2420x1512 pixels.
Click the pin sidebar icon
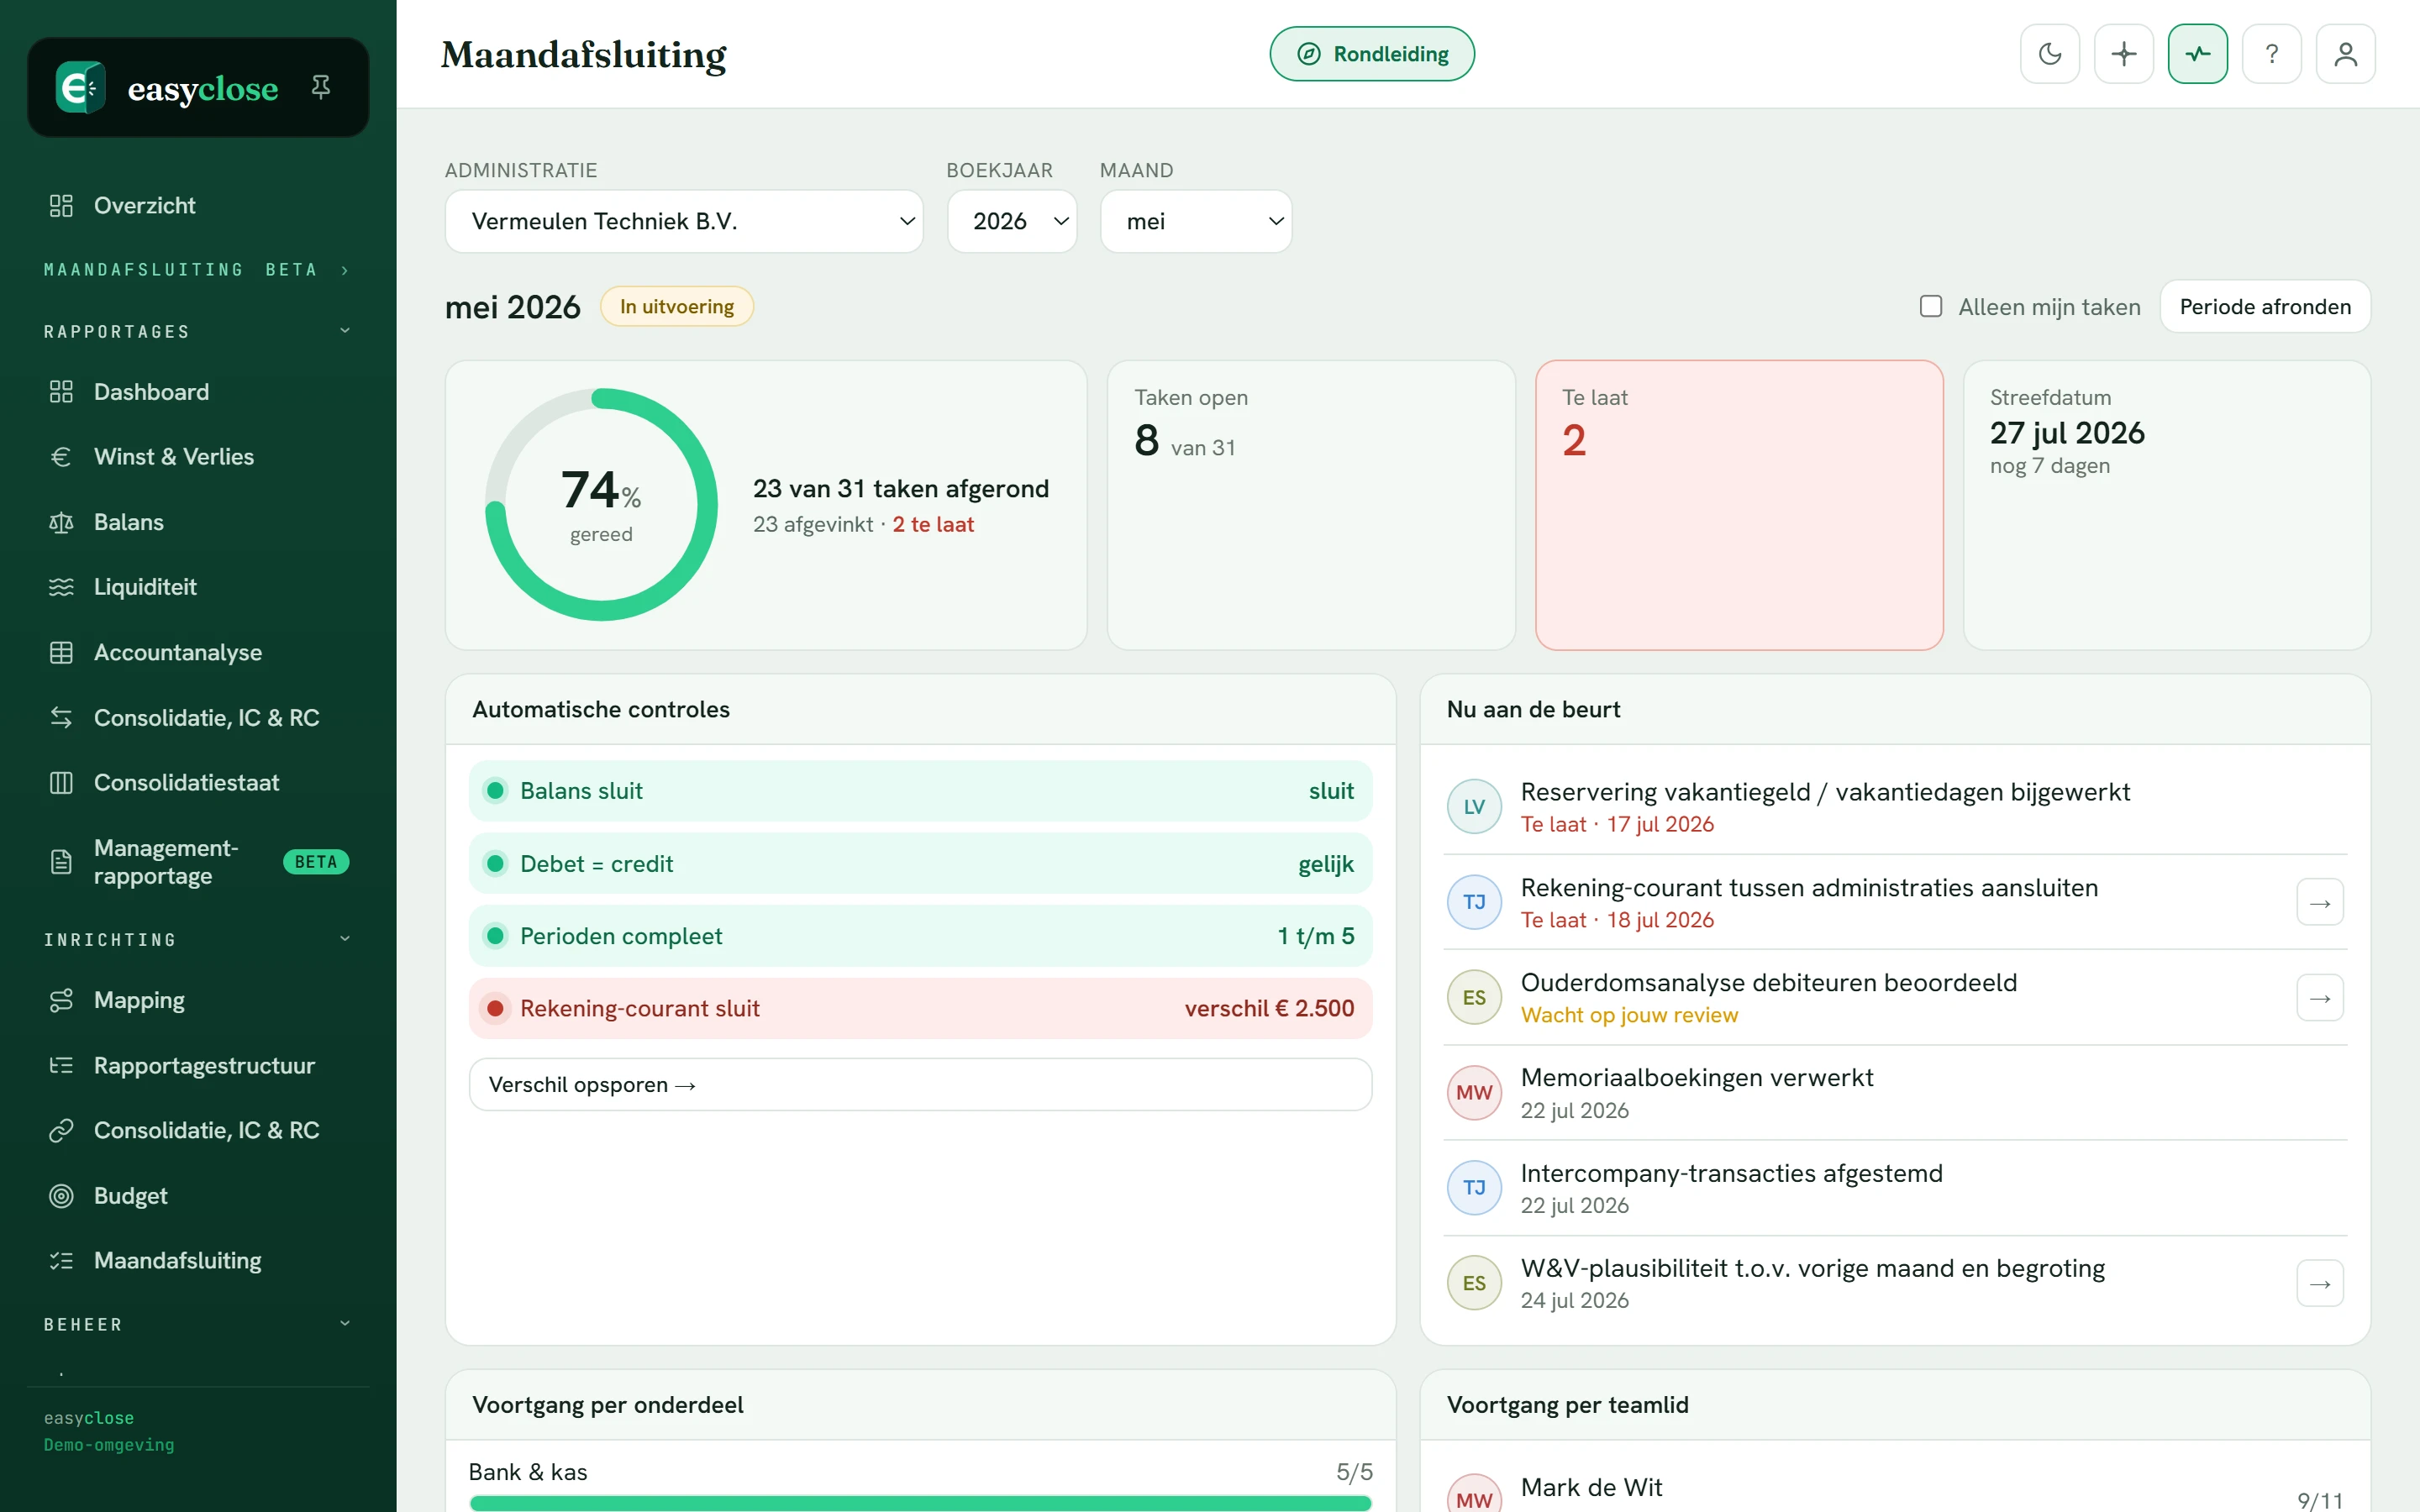tap(321, 88)
